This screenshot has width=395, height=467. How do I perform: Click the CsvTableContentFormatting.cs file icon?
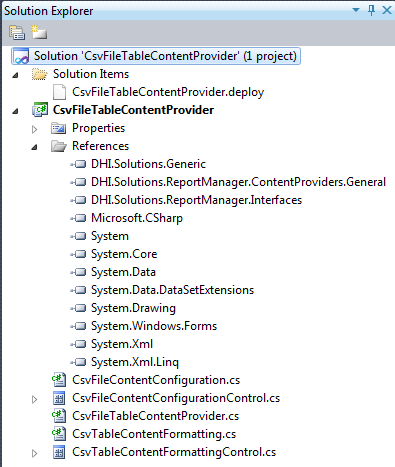click(59, 434)
